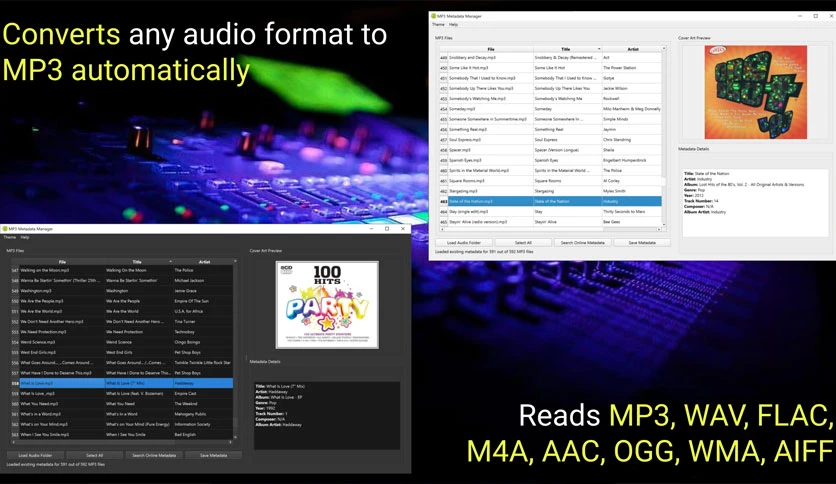This screenshot has width=836, height=484.
Task: Sort by the Artist column in the dark window
Action: pyautogui.click(x=204, y=262)
